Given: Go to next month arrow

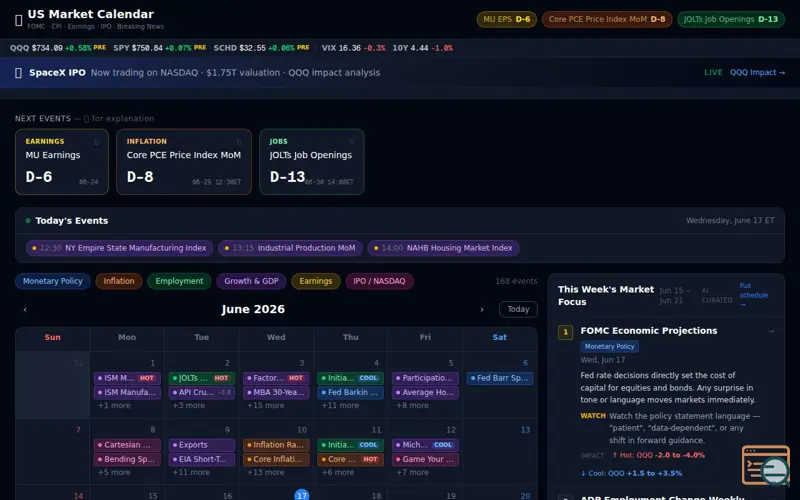Looking at the screenshot, I should [482, 309].
